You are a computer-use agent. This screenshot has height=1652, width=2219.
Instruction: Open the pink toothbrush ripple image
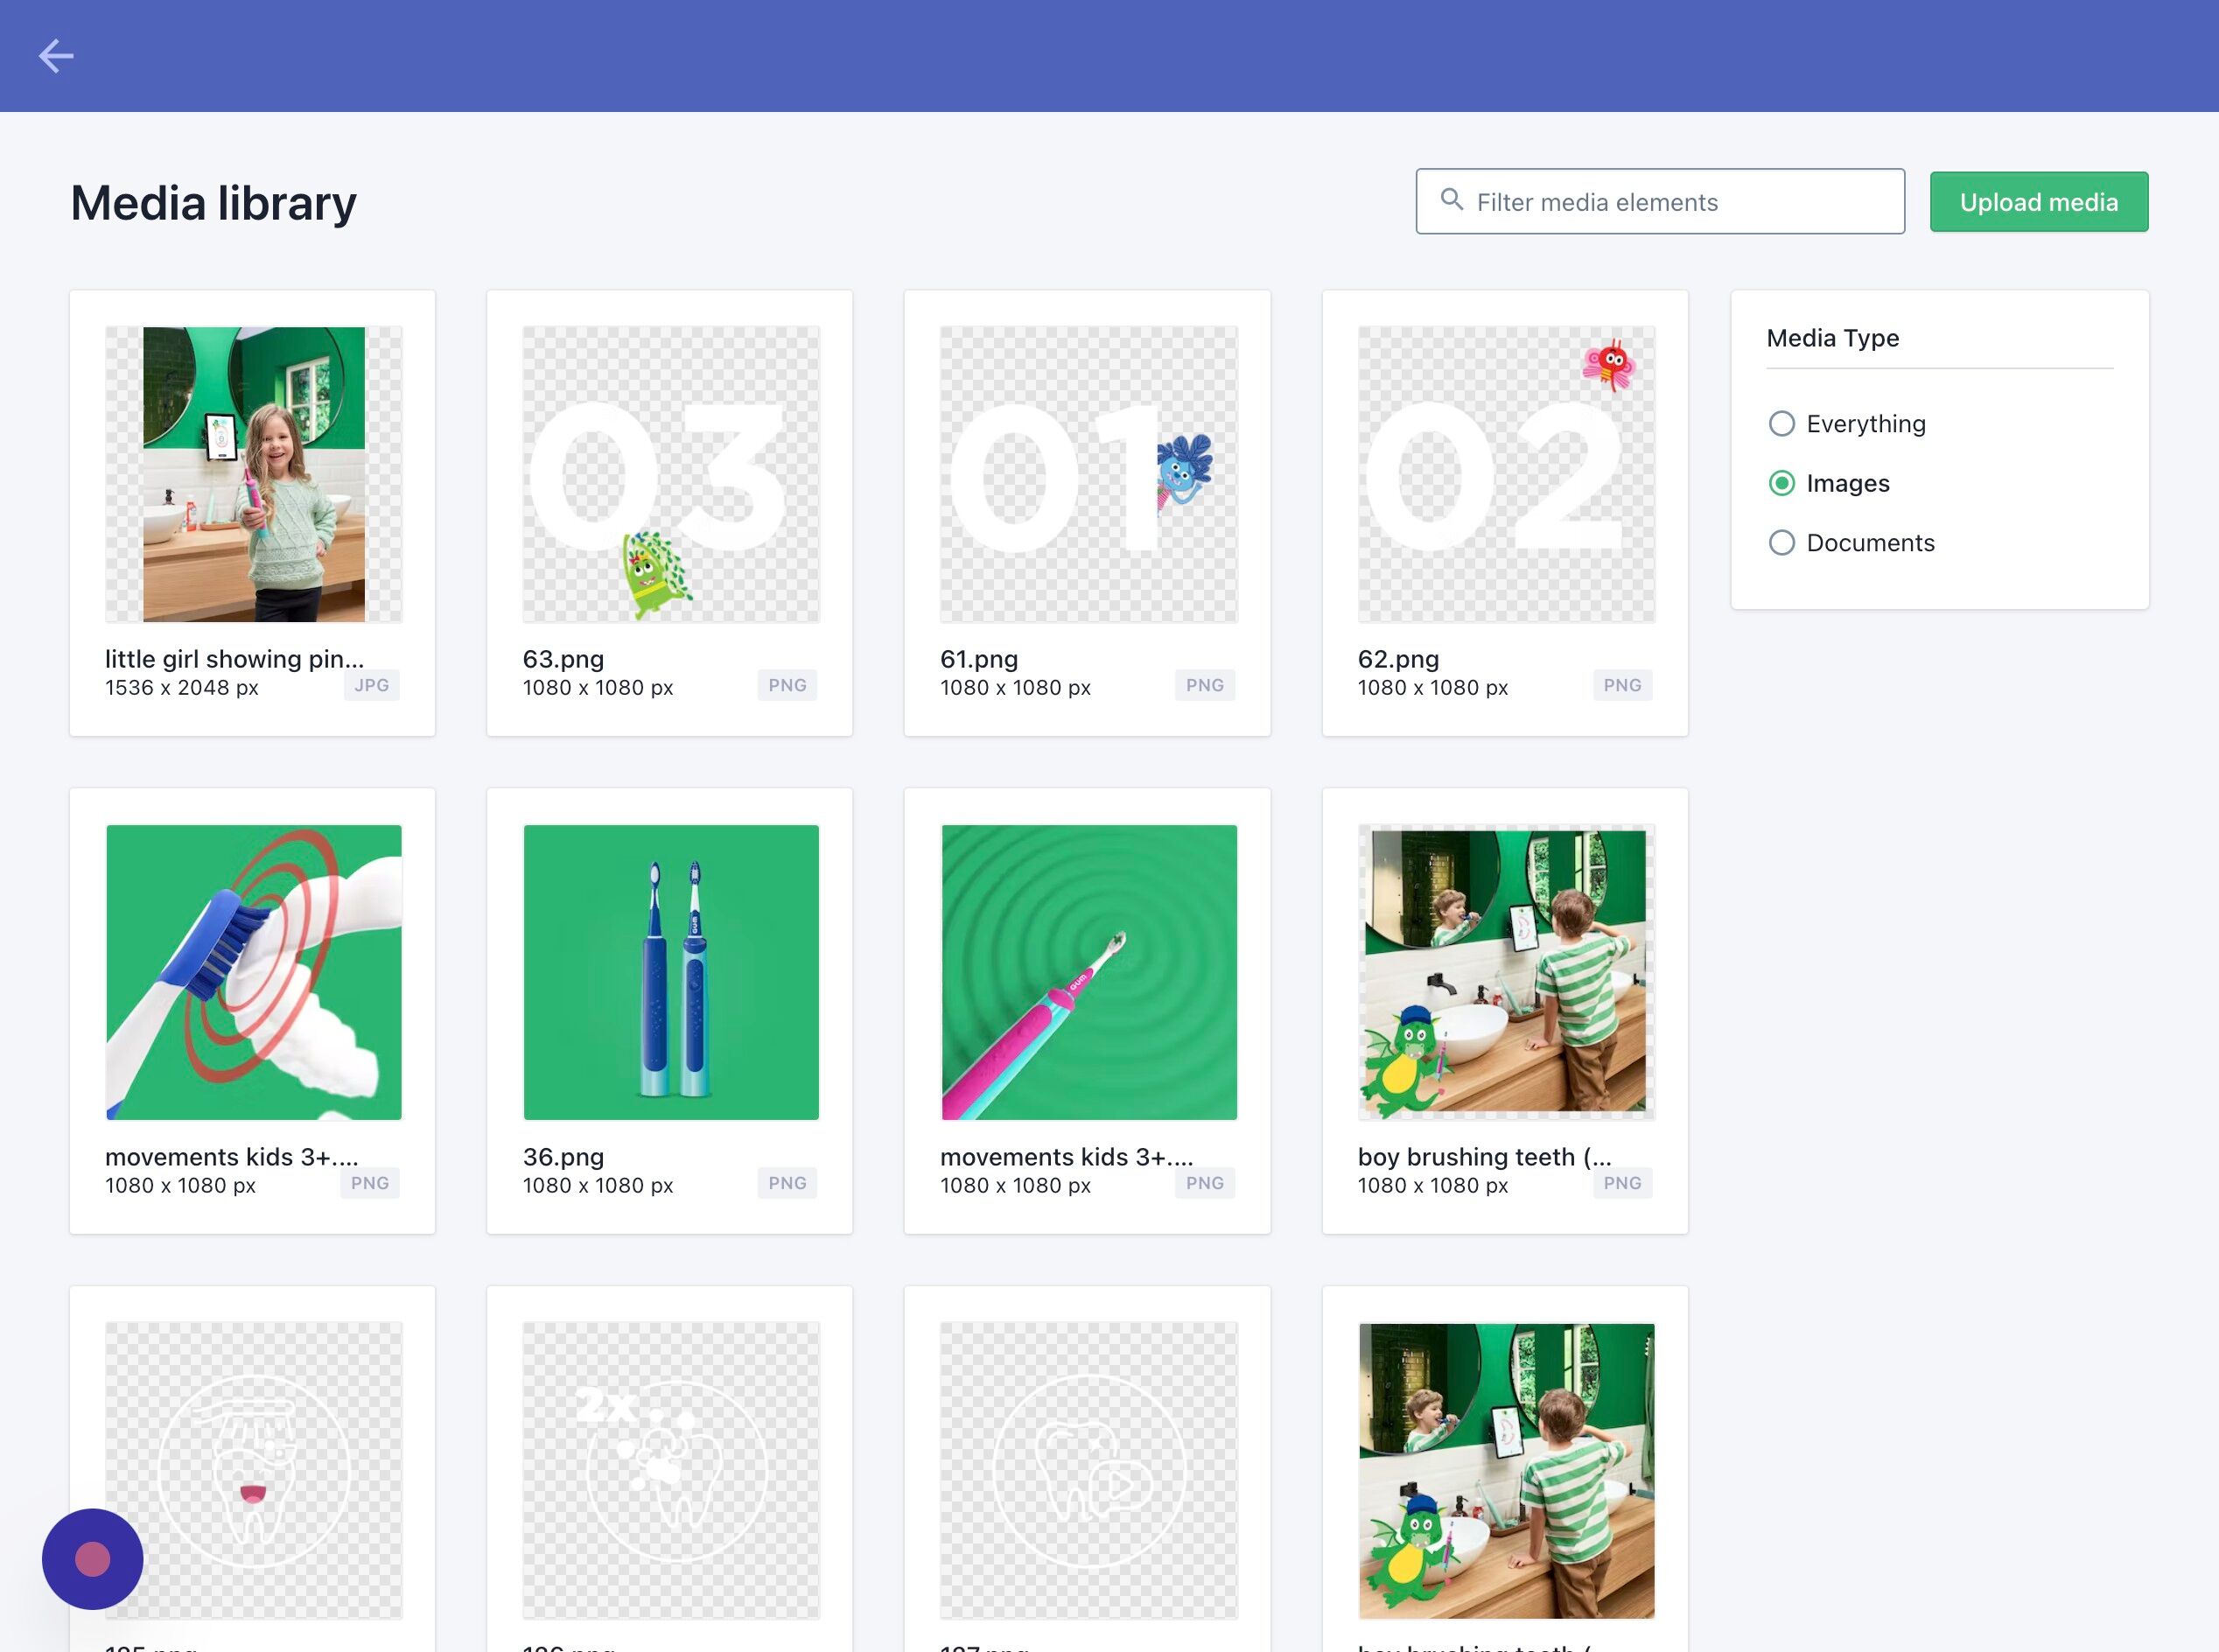tap(1088, 972)
